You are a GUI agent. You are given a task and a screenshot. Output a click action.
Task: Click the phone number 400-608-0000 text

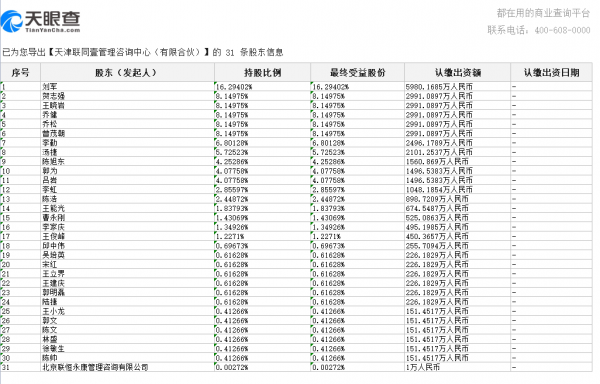[562, 30]
